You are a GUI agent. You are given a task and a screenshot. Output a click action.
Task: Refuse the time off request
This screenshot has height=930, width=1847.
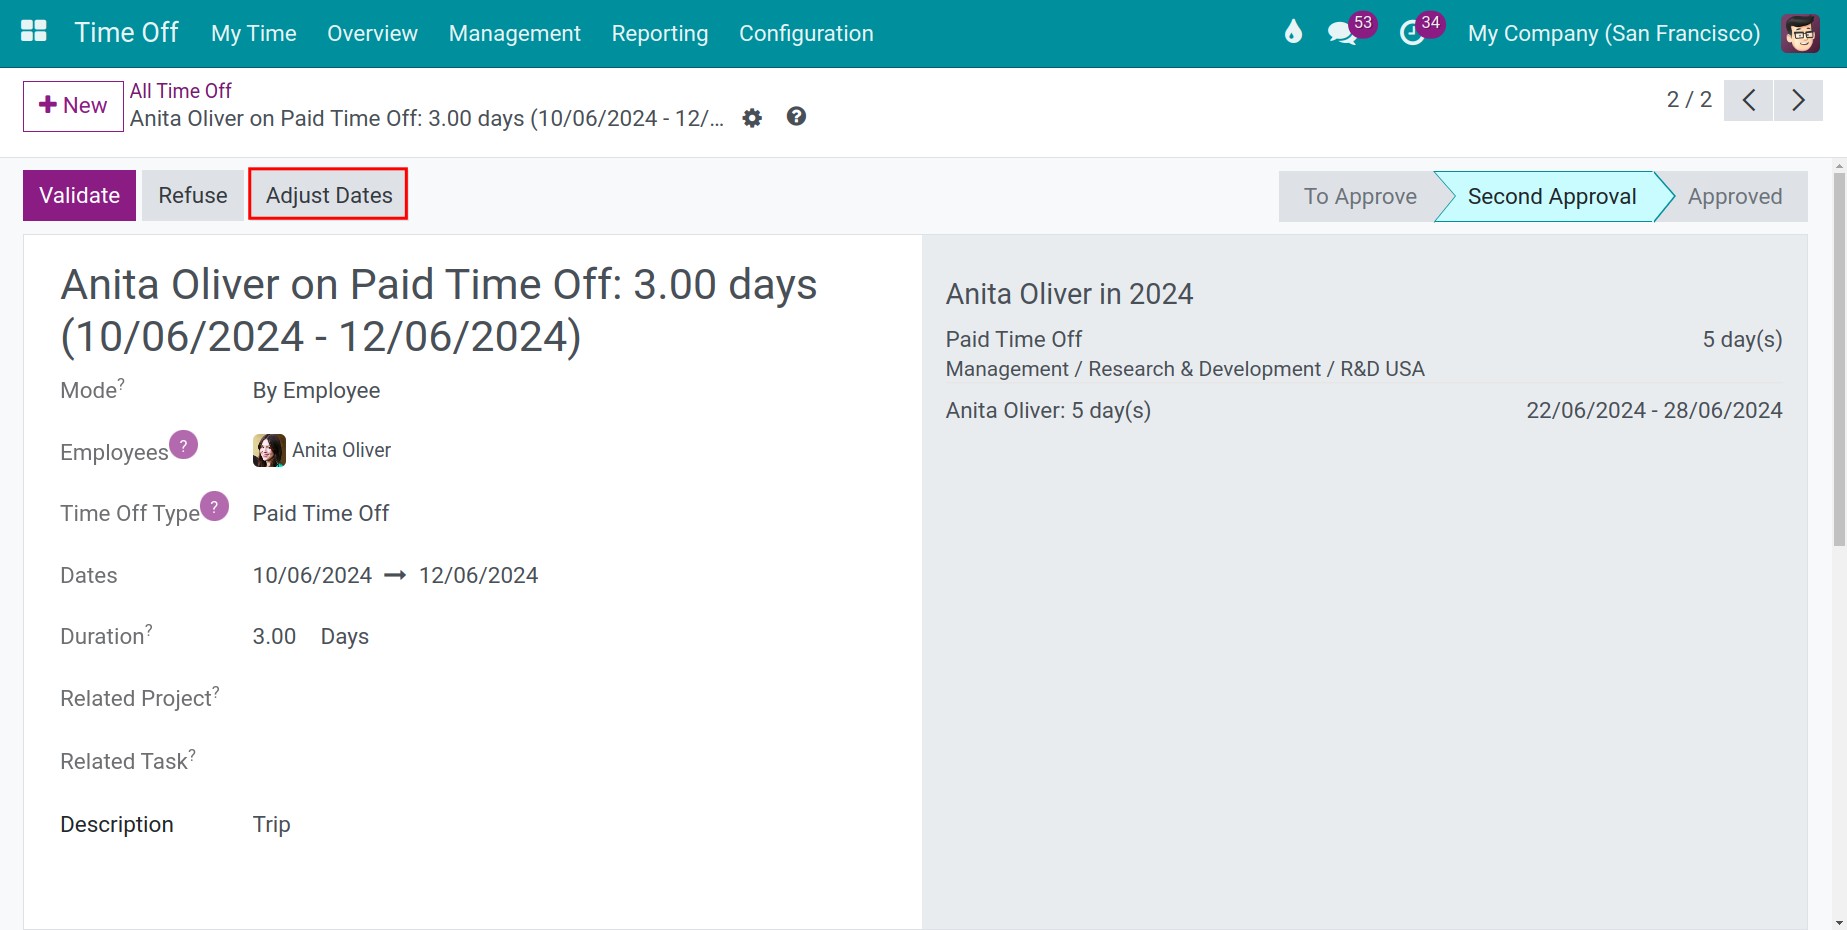click(193, 195)
